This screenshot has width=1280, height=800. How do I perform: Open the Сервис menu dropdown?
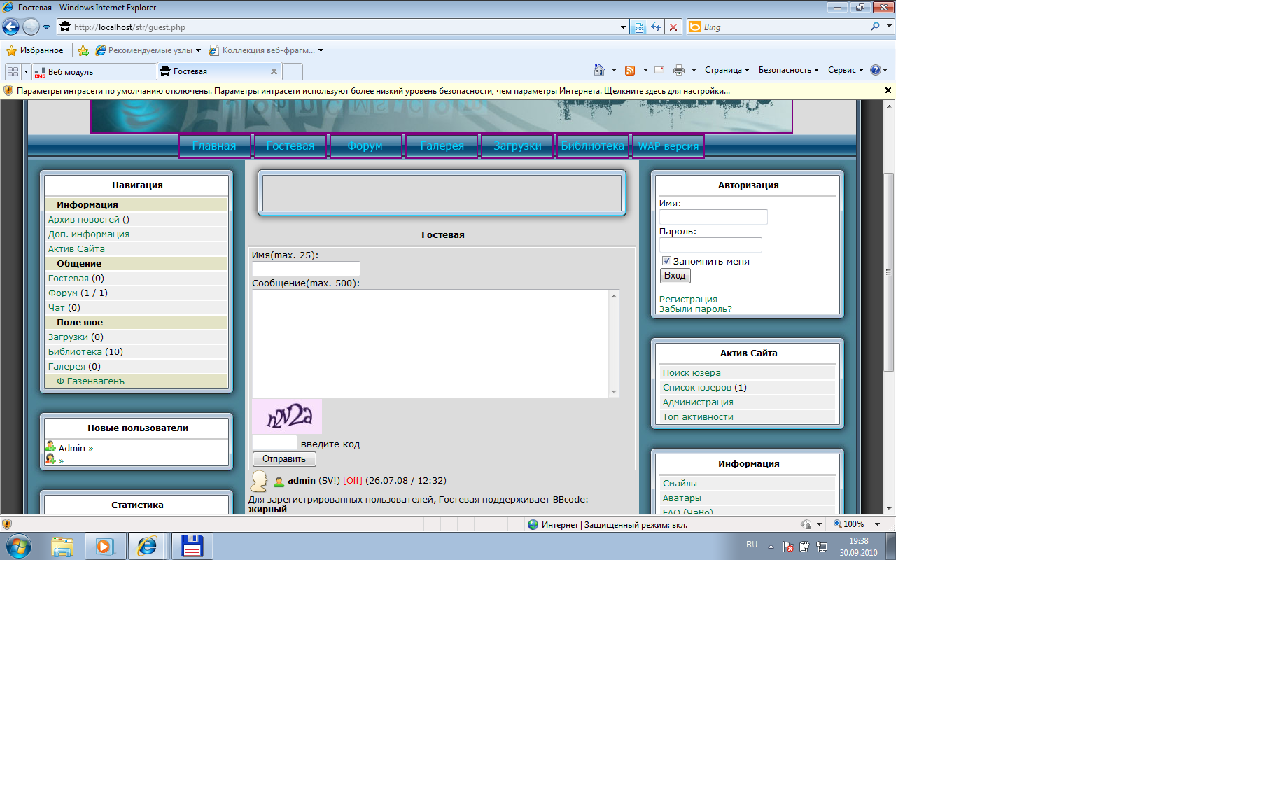point(845,71)
